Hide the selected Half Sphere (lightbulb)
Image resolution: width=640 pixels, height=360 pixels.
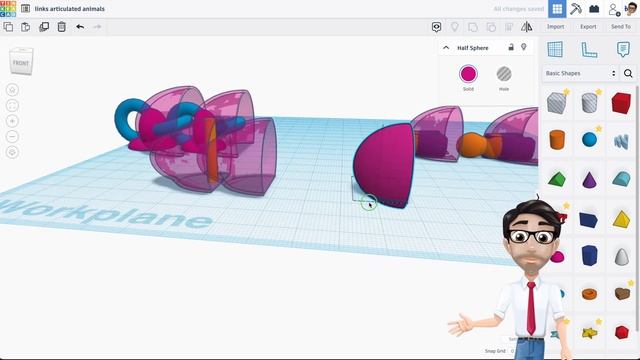[524, 47]
